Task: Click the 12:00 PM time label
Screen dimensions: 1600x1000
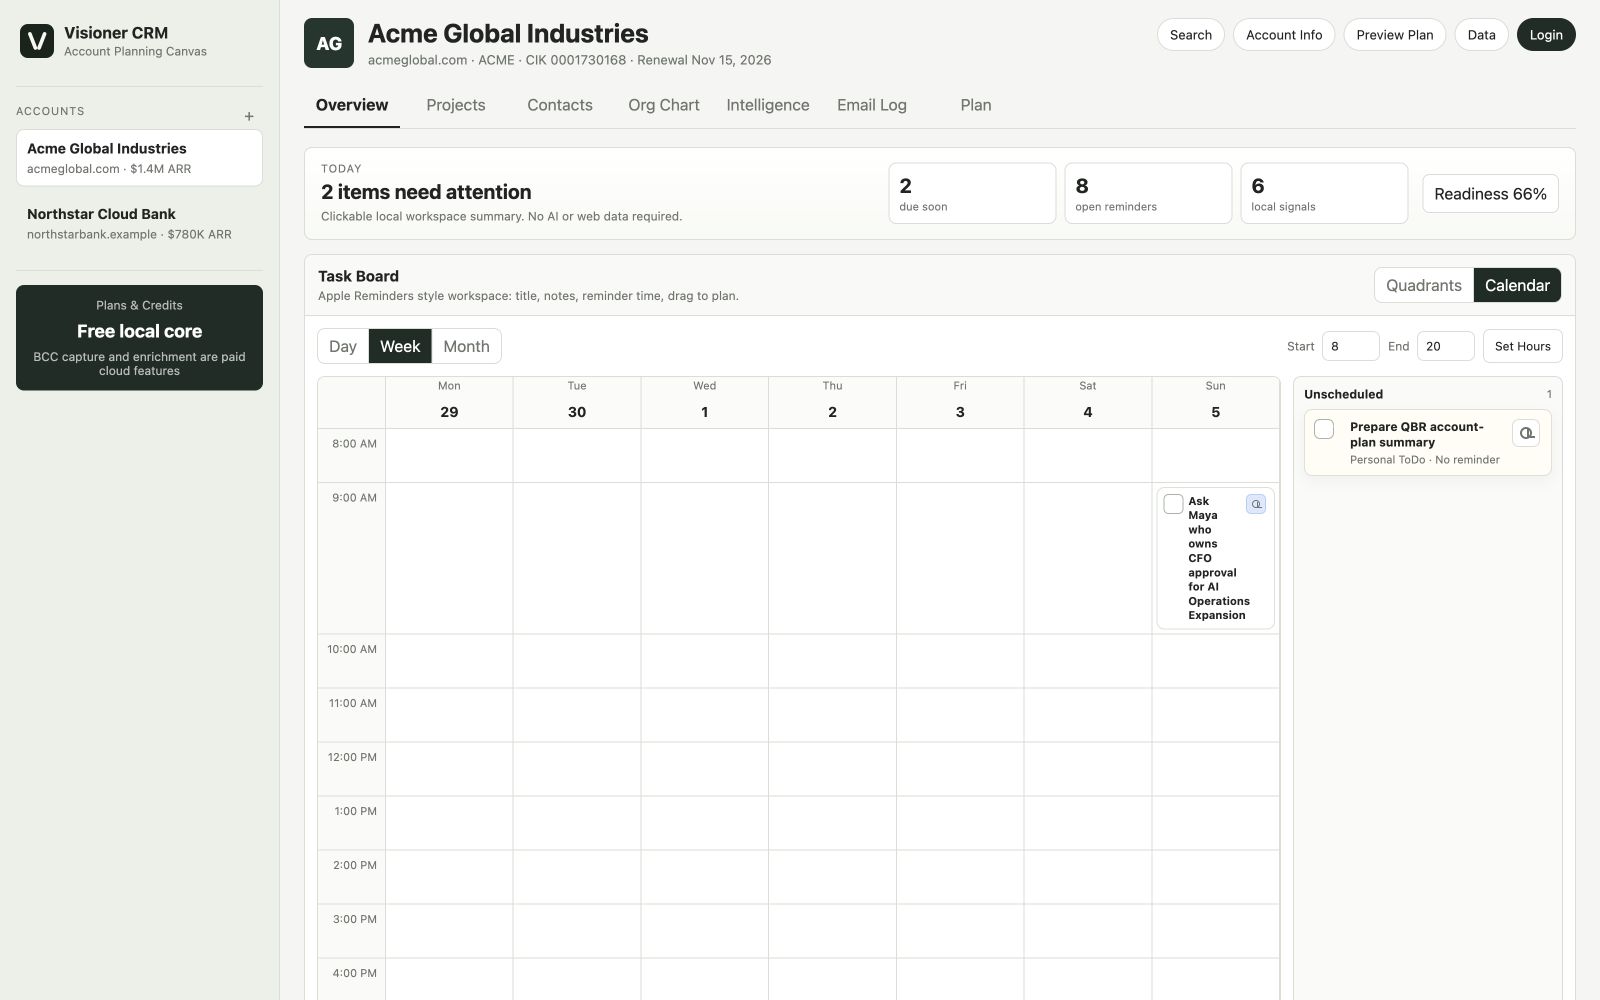Action: tap(352, 758)
